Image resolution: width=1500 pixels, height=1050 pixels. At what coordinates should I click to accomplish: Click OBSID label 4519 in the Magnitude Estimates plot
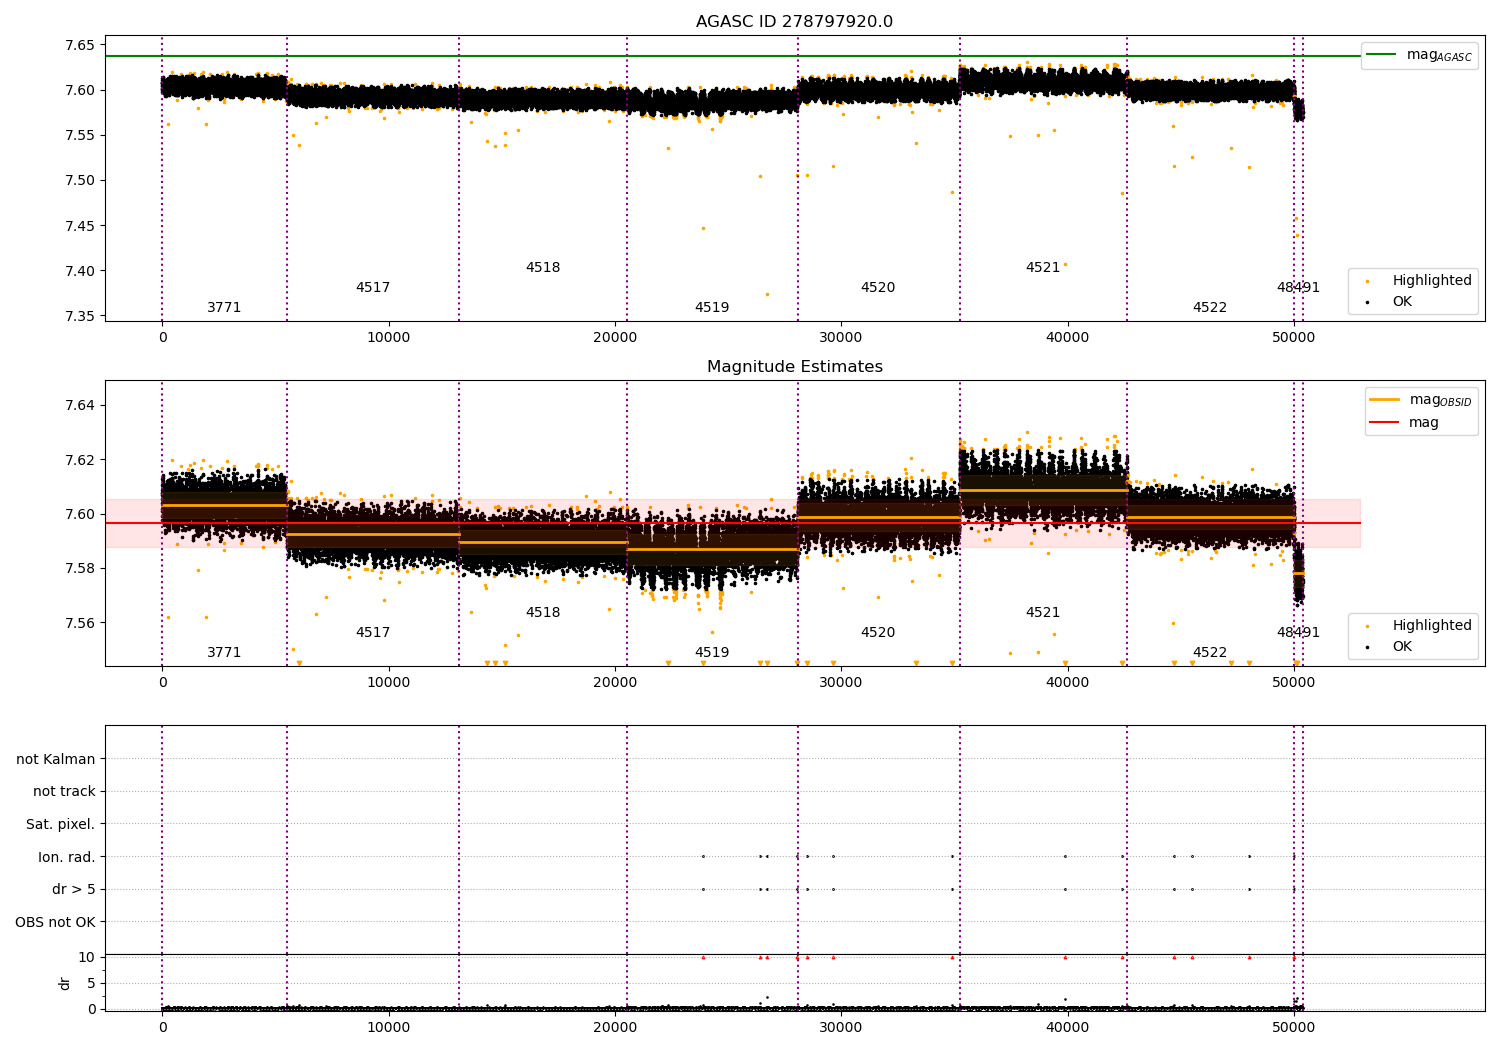click(x=712, y=653)
